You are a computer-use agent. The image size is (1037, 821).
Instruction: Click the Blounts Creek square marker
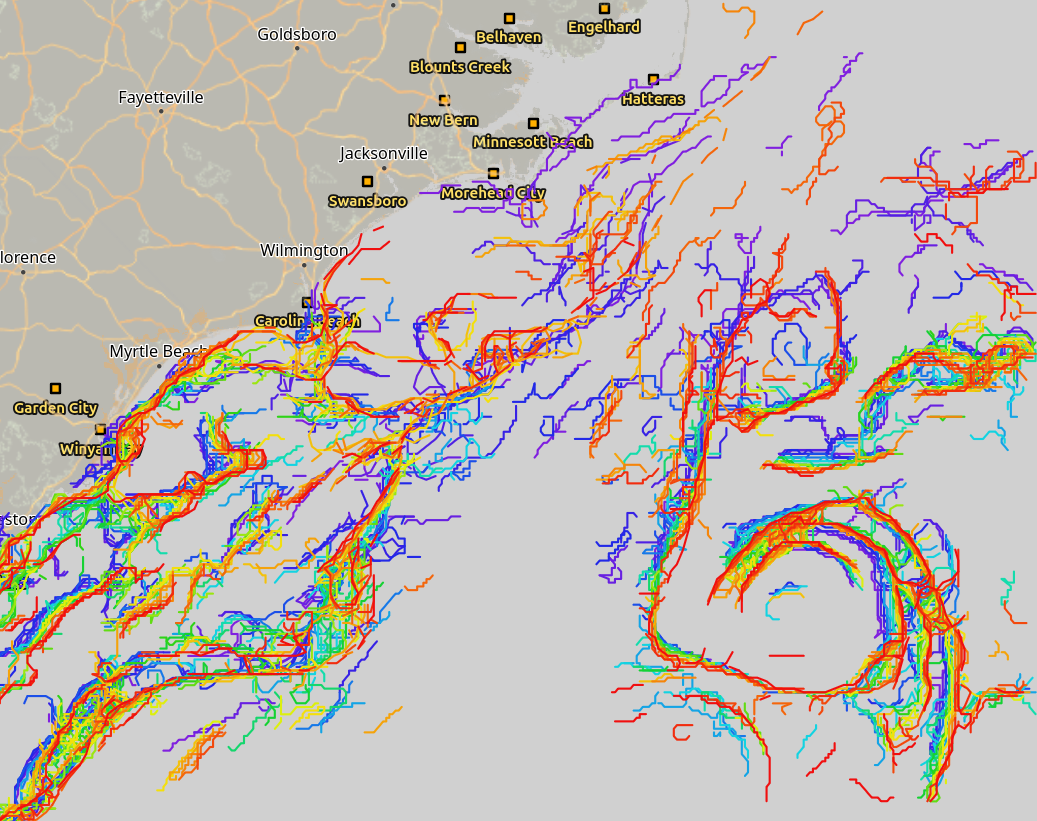460,48
